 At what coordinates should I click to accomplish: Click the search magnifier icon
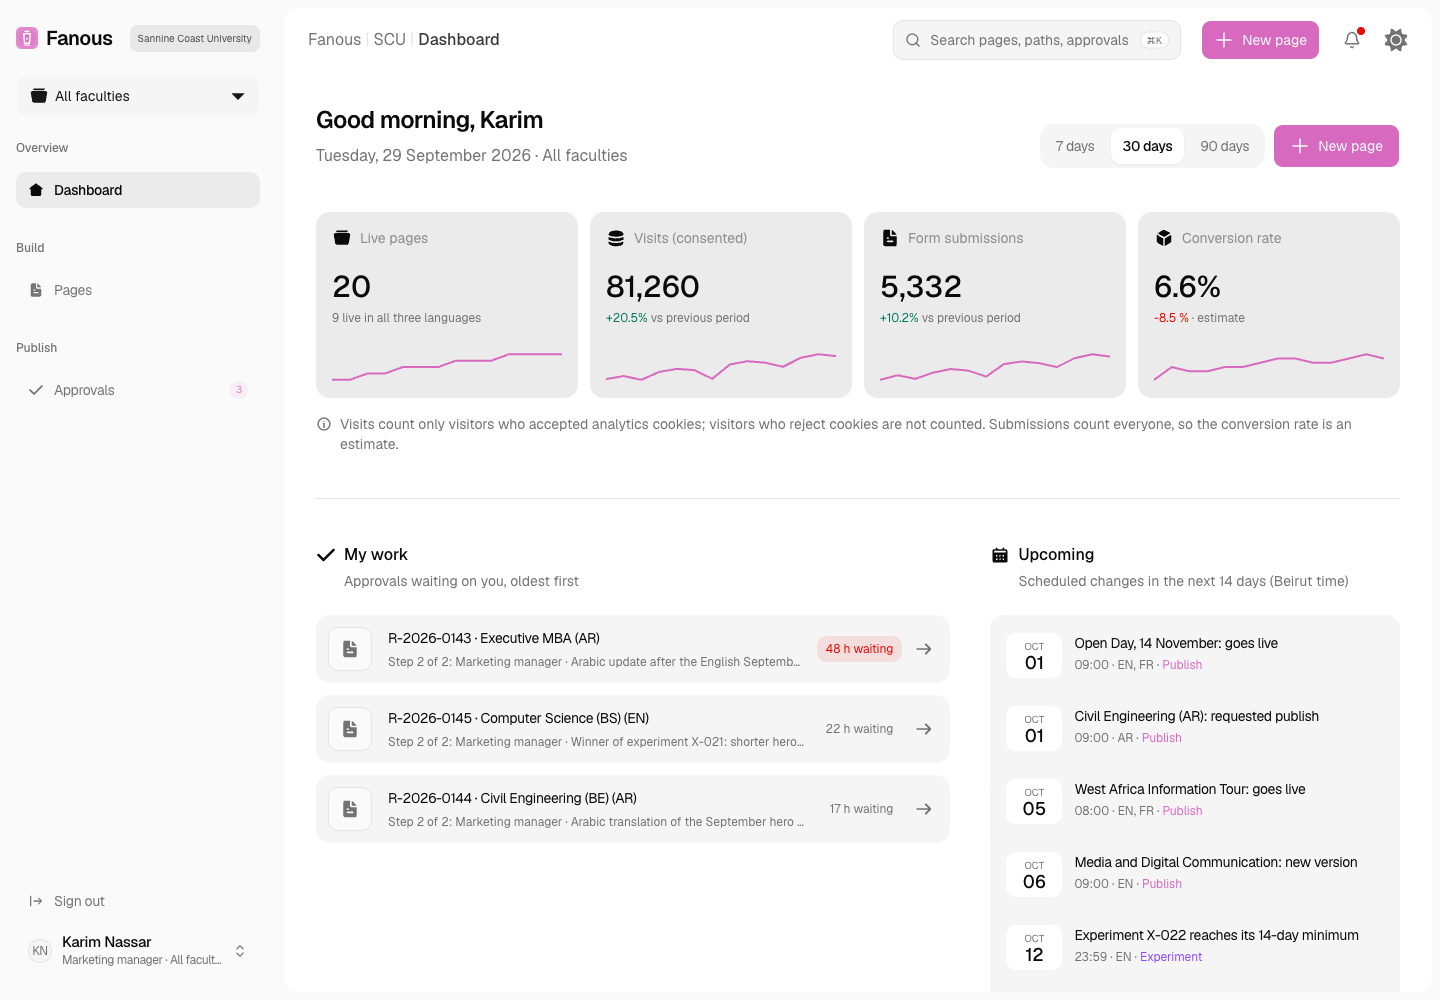coord(913,40)
